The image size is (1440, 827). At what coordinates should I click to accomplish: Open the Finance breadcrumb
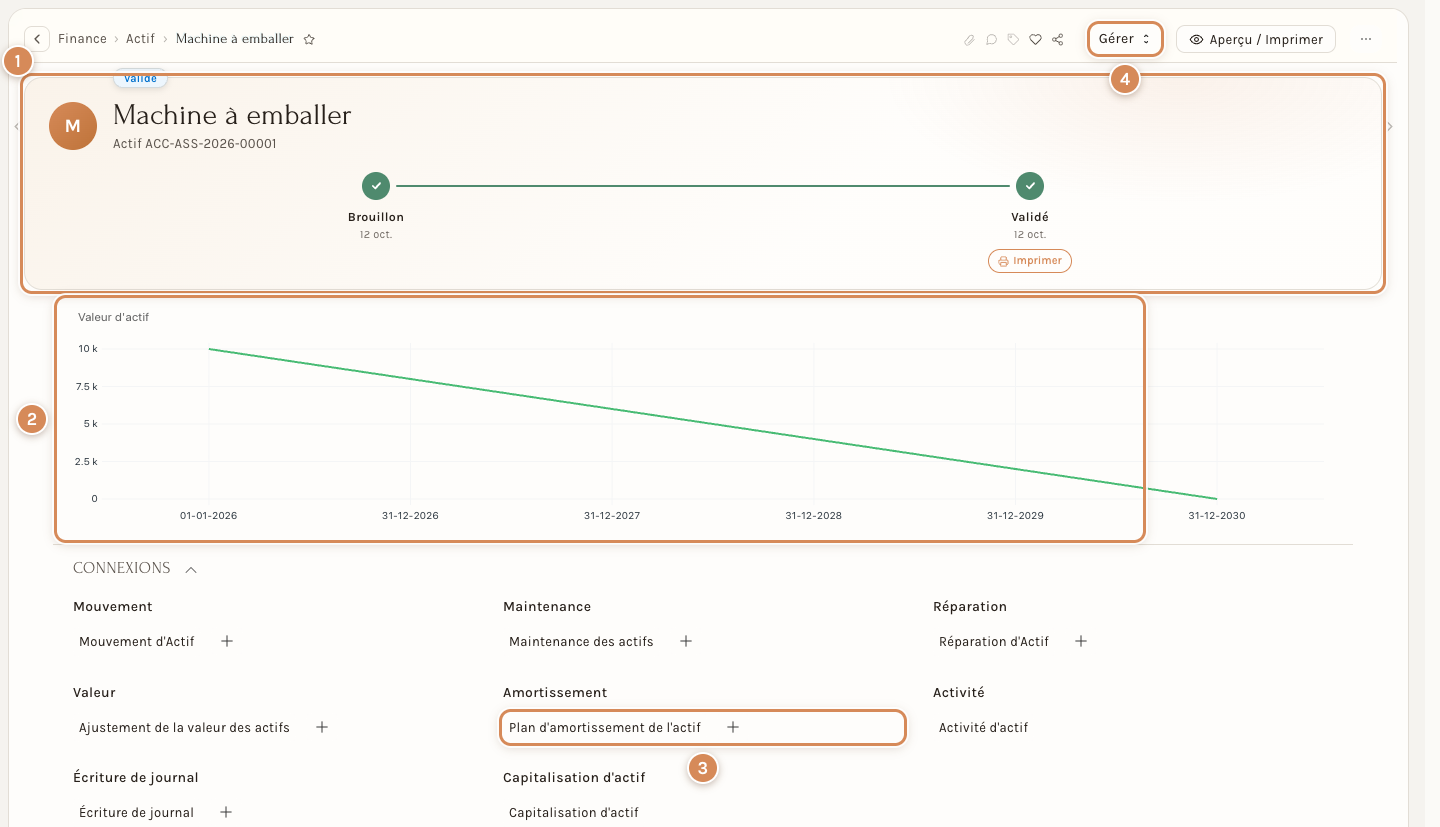82,39
